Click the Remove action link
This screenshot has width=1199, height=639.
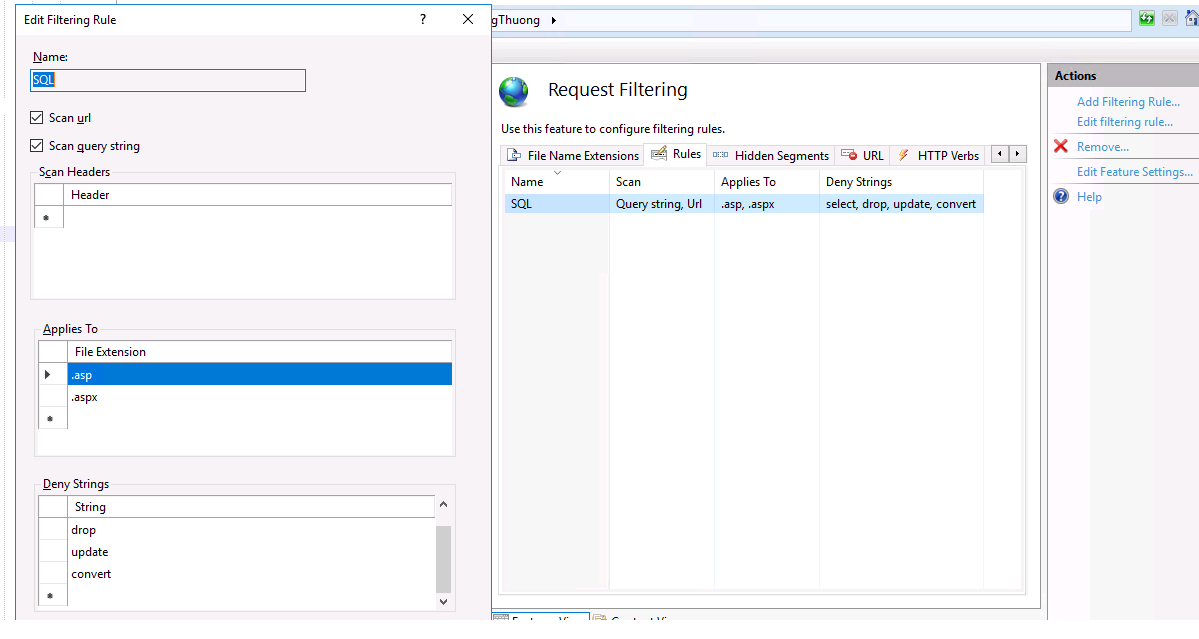click(1103, 147)
